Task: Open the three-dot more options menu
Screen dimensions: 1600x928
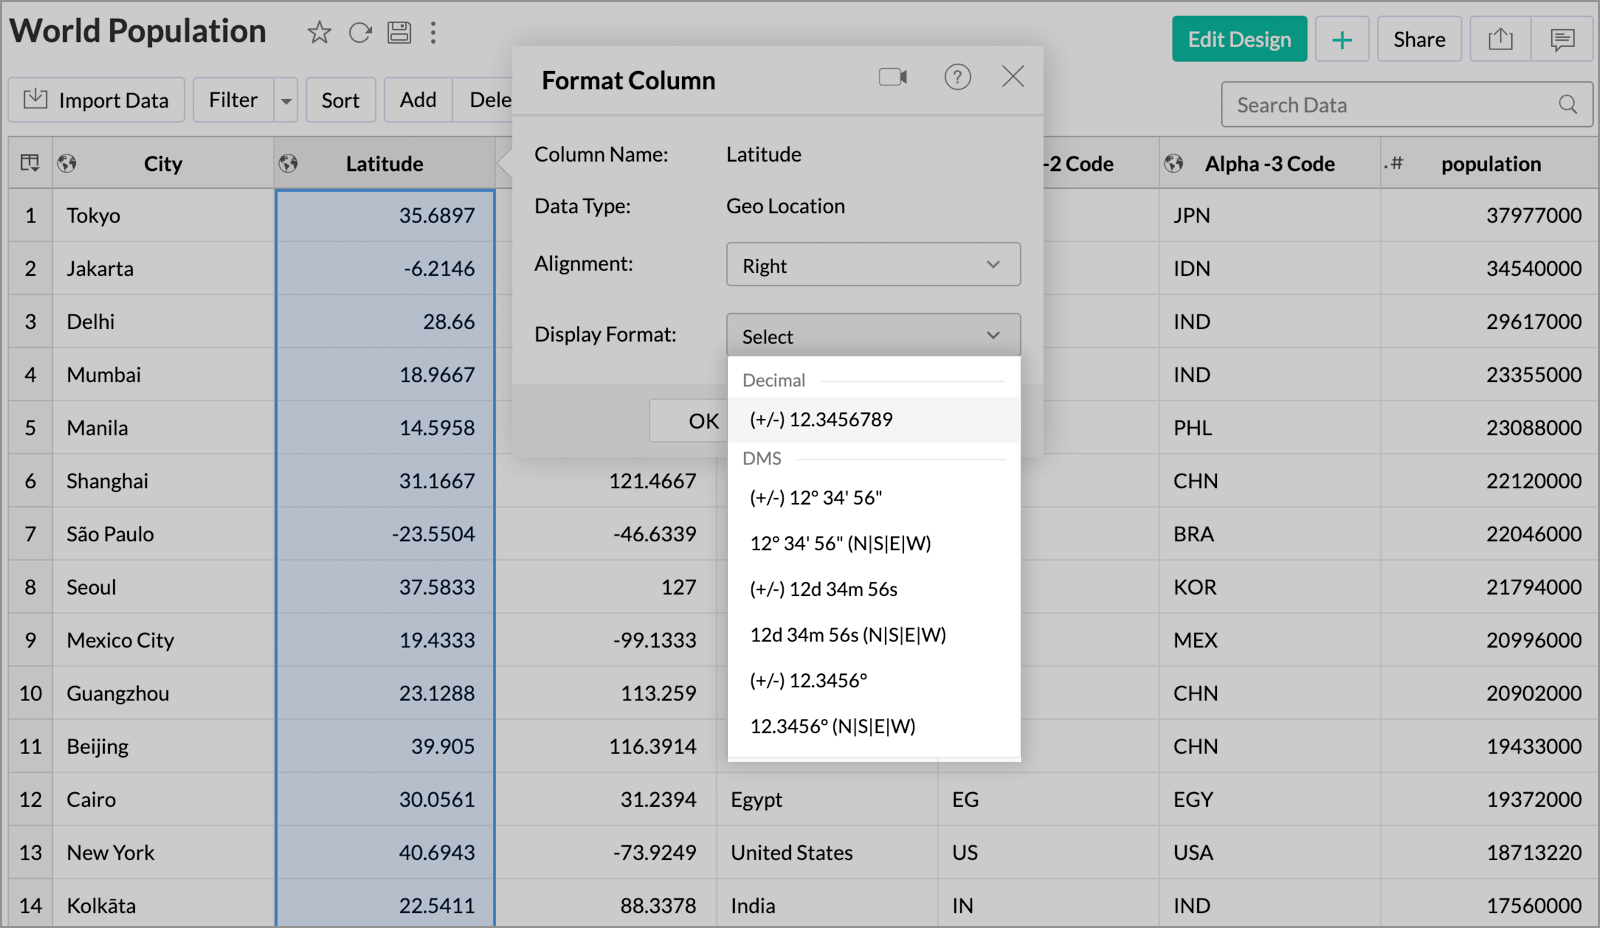Action: coord(433,33)
